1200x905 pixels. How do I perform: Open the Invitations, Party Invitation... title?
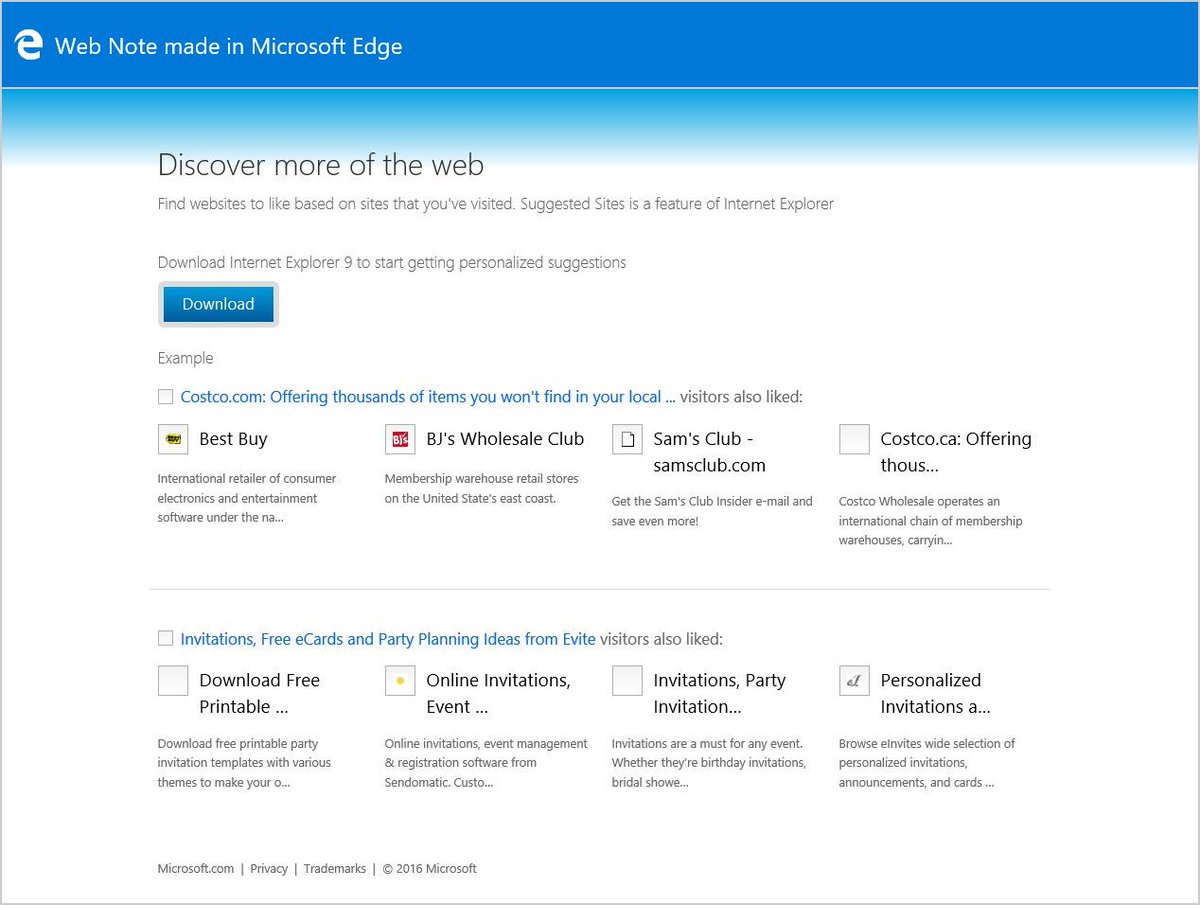point(720,693)
